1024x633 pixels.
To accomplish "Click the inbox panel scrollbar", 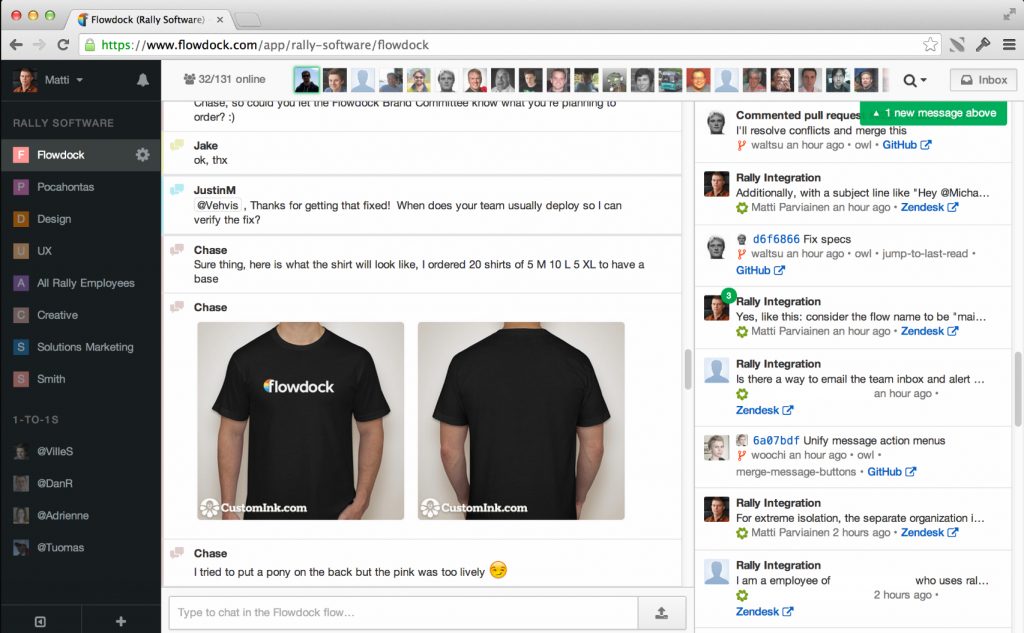I will point(1017,389).
